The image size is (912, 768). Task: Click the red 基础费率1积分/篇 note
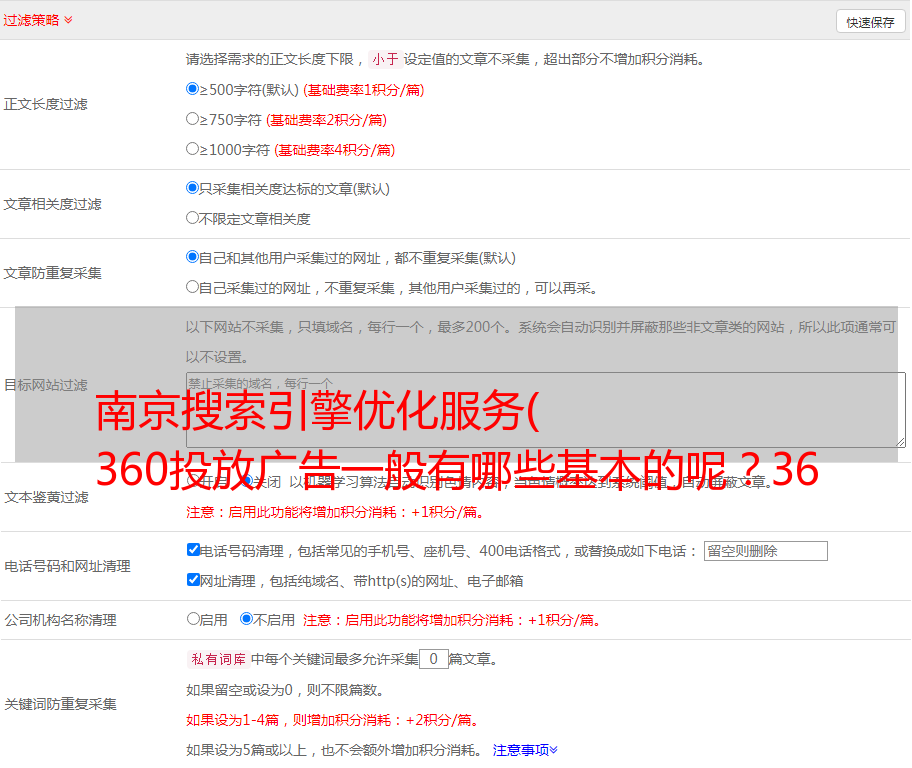click(364, 90)
